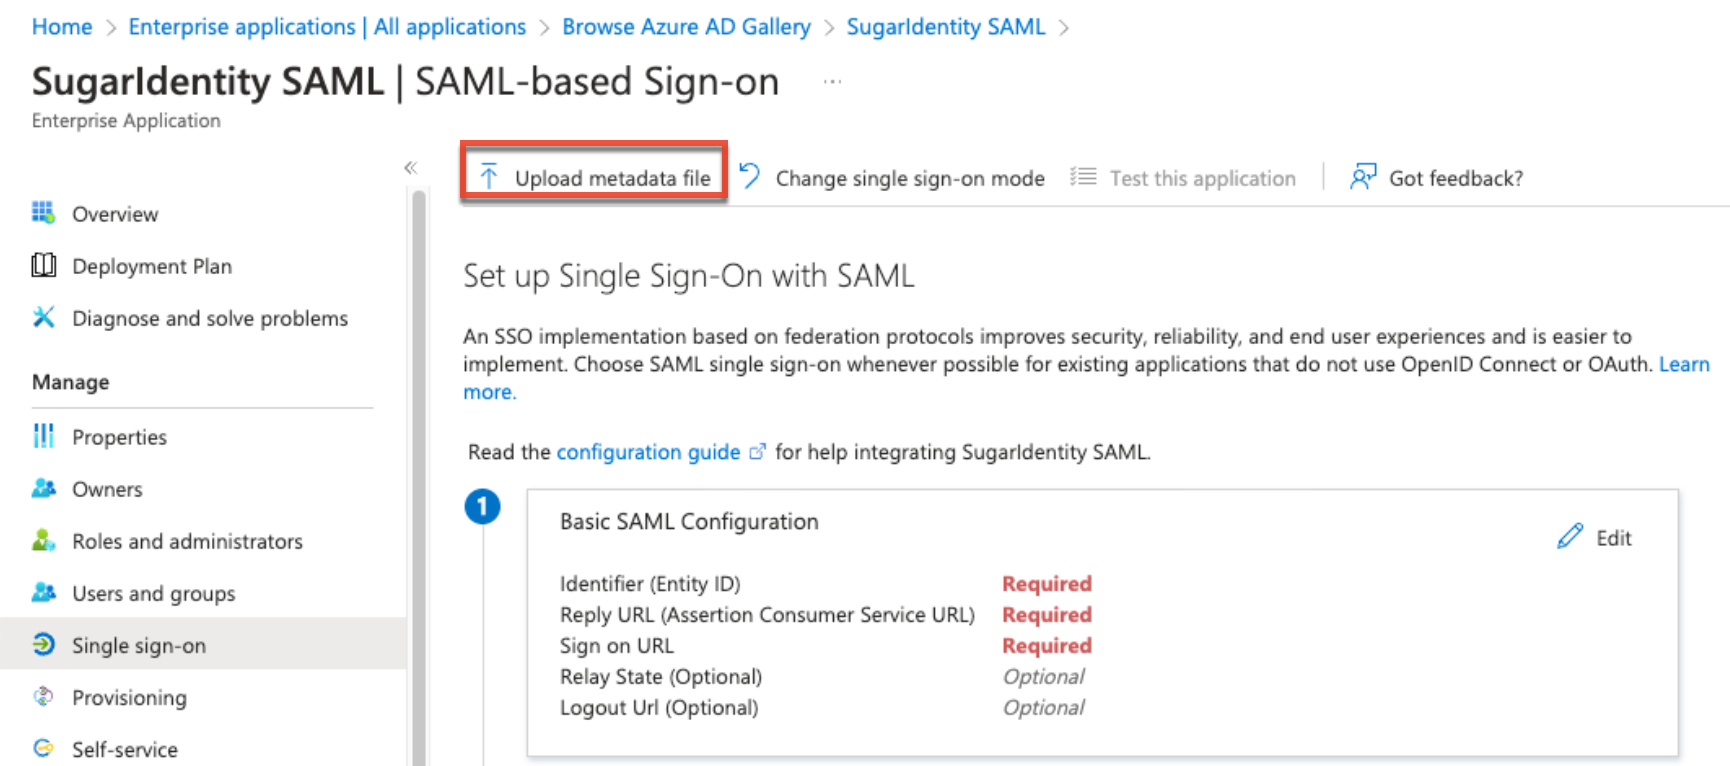Click the Edit pencil for Basic SAML Configuration
Viewport: 1730px width, 766px height.
1570,536
